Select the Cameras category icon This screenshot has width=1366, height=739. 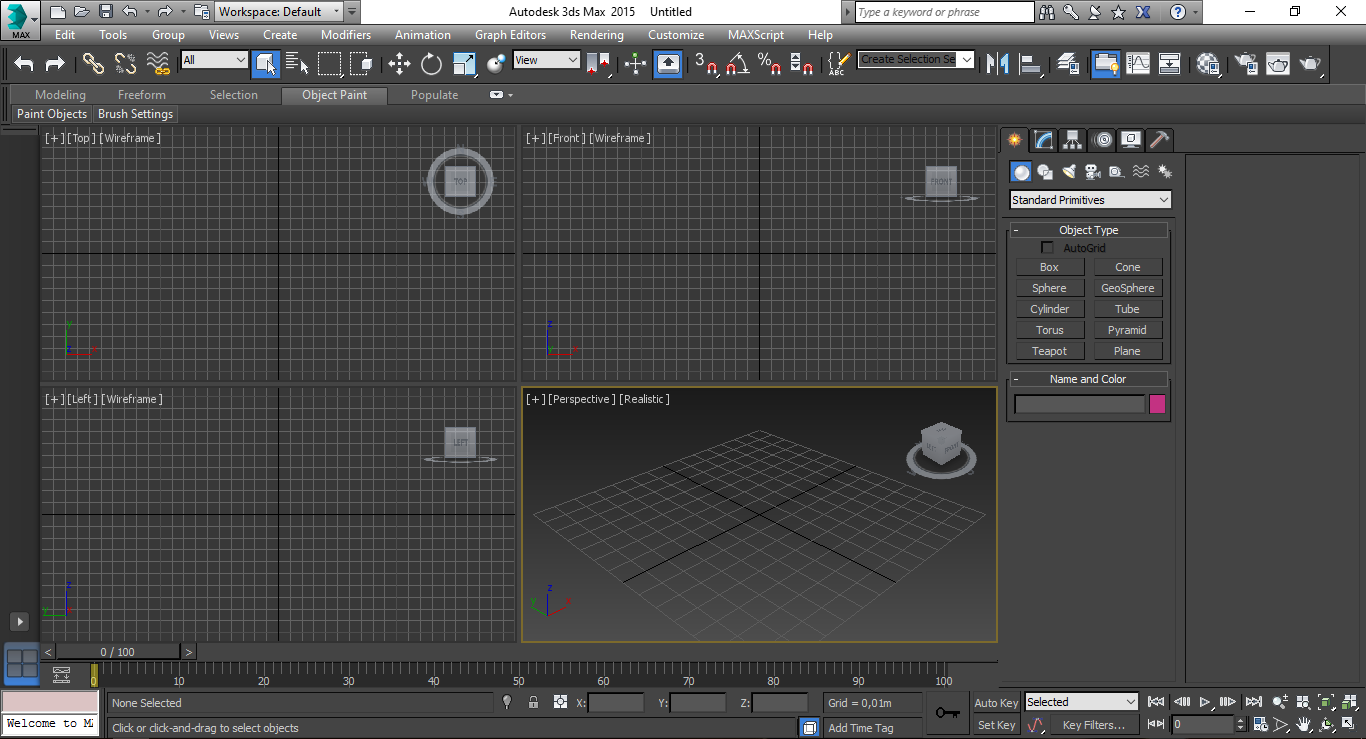(x=1093, y=172)
